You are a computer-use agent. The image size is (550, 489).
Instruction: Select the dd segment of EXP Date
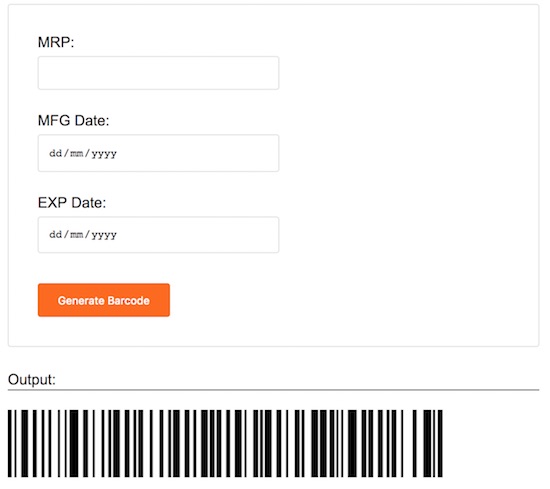(x=55, y=234)
